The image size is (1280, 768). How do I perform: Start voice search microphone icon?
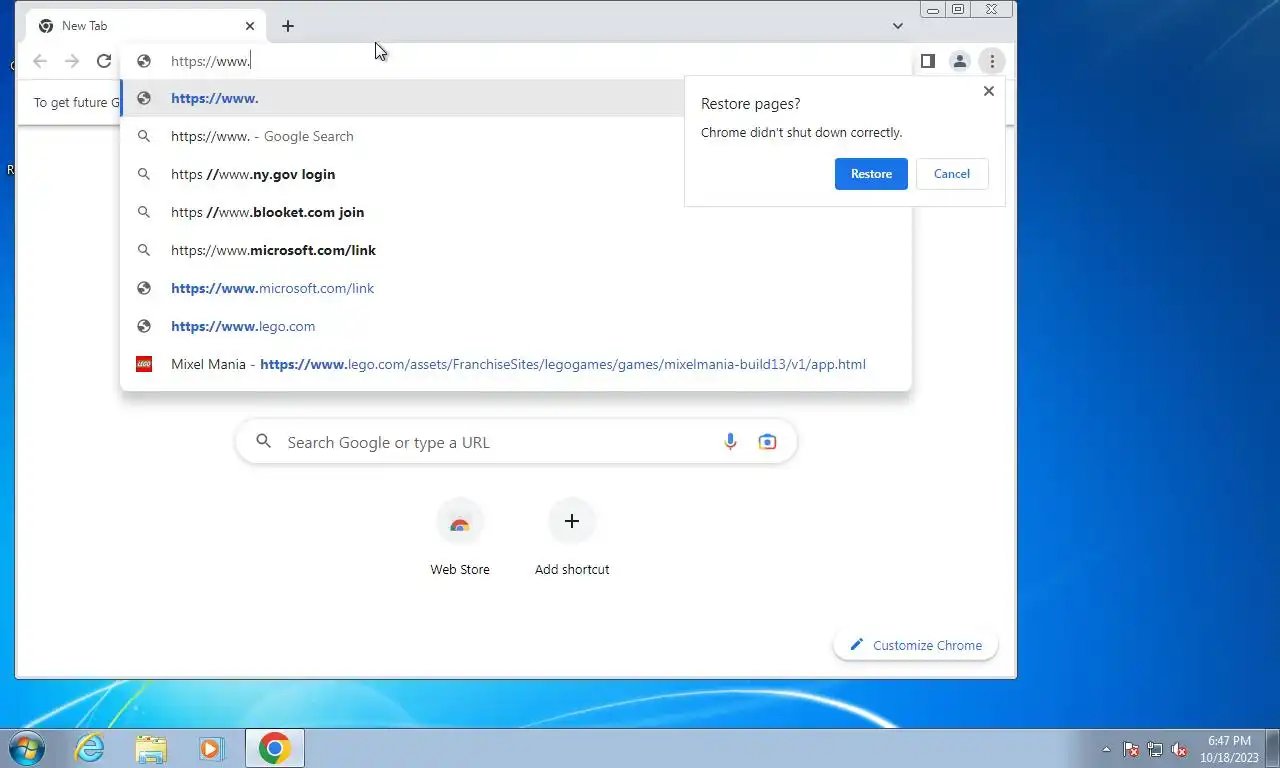730,442
